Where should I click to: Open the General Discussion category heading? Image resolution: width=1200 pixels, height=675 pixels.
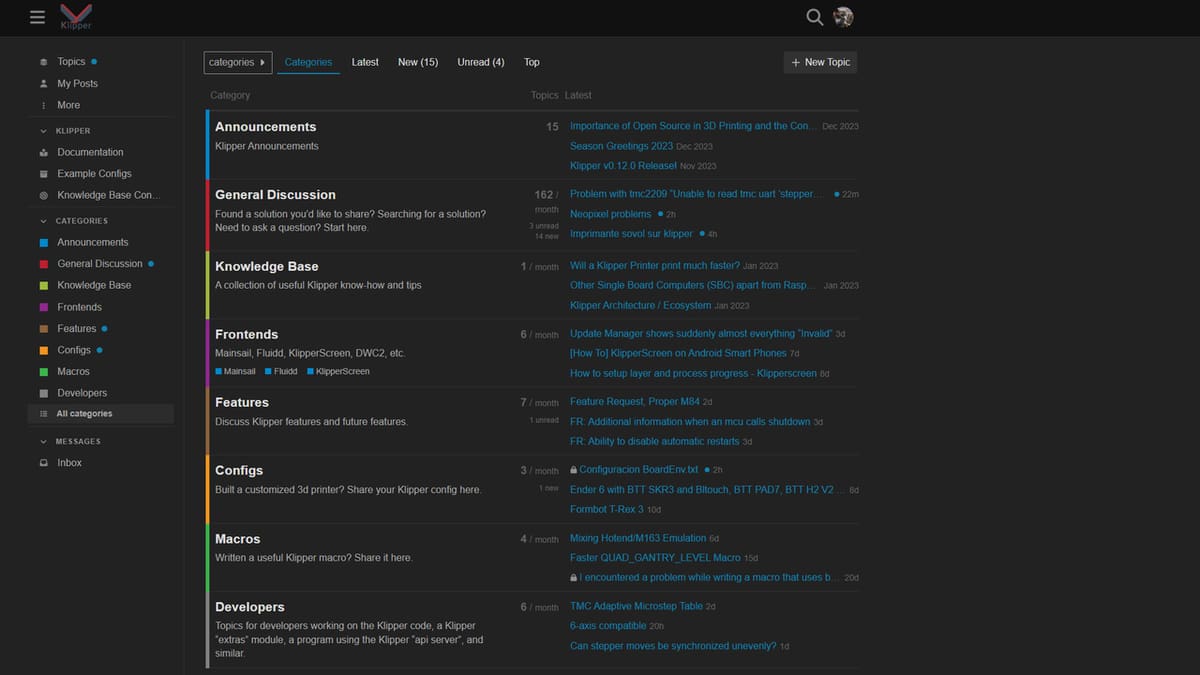click(276, 195)
